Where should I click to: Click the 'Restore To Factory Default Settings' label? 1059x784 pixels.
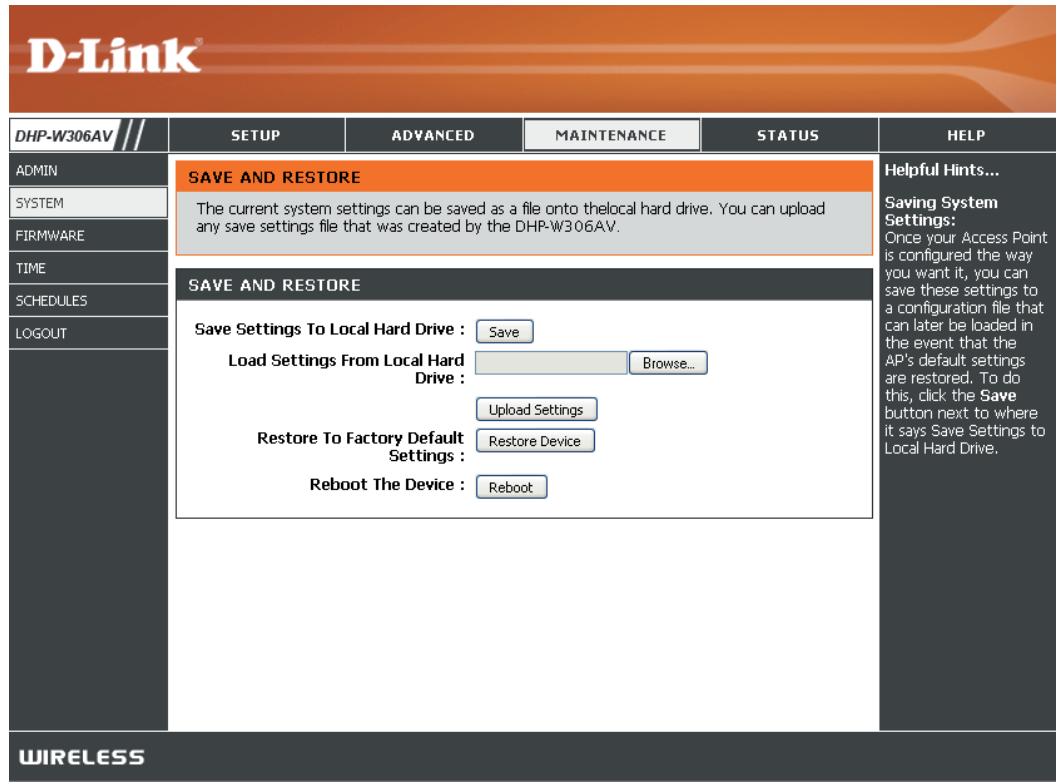pyautogui.click(x=361, y=446)
